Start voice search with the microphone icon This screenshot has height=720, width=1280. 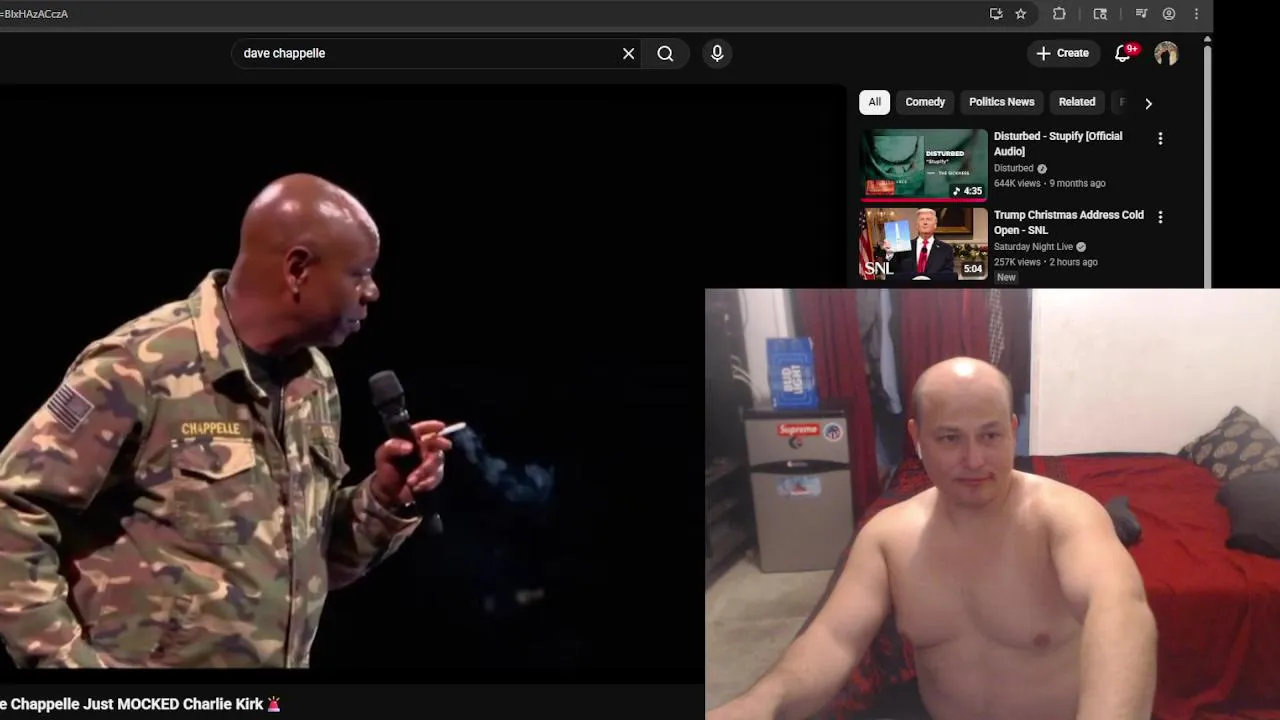(717, 53)
